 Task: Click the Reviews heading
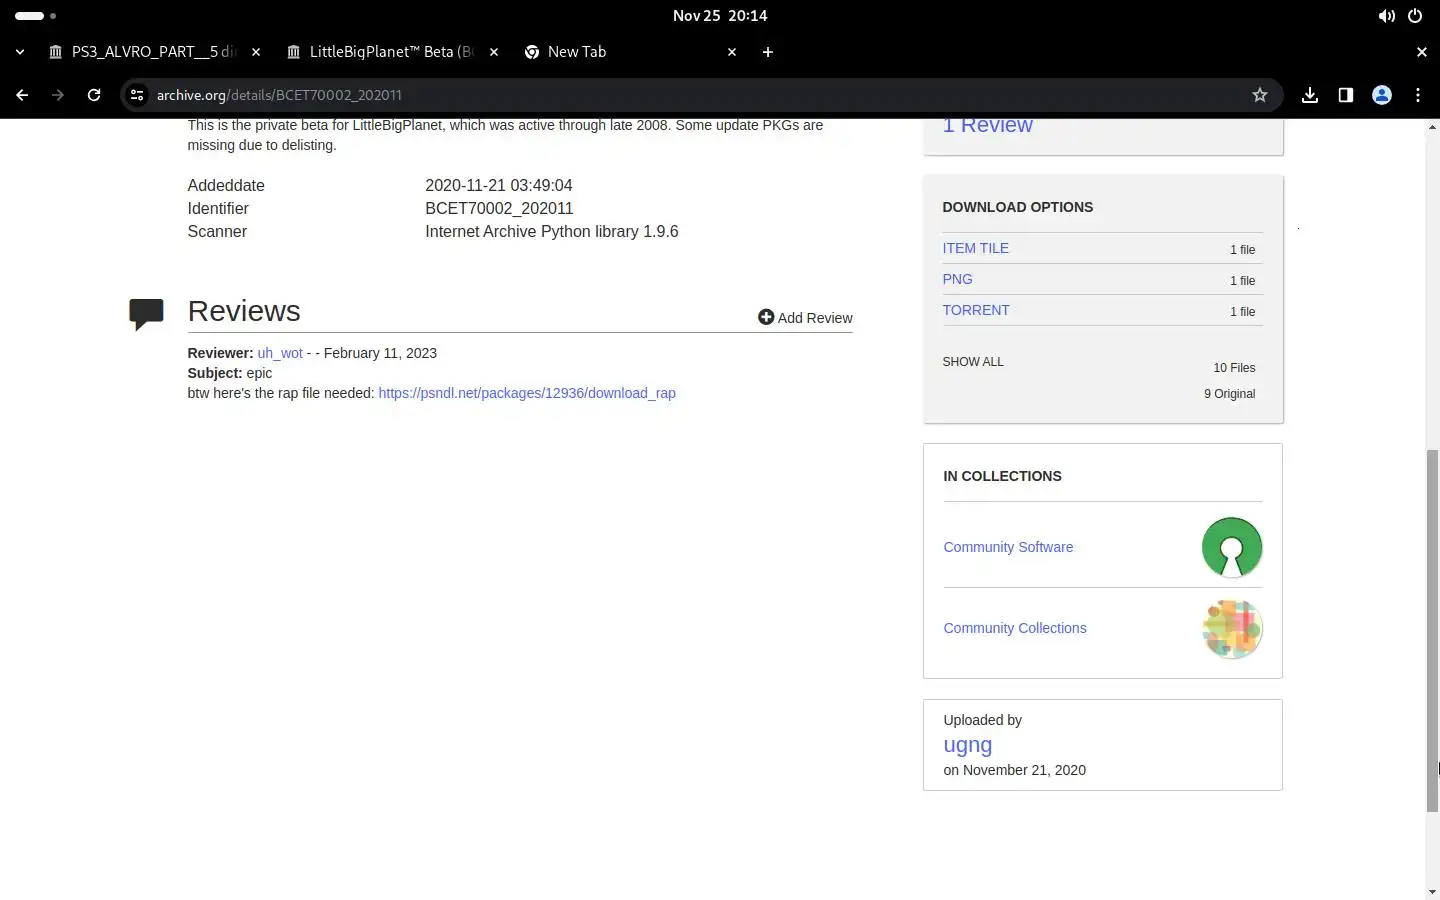(244, 311)
